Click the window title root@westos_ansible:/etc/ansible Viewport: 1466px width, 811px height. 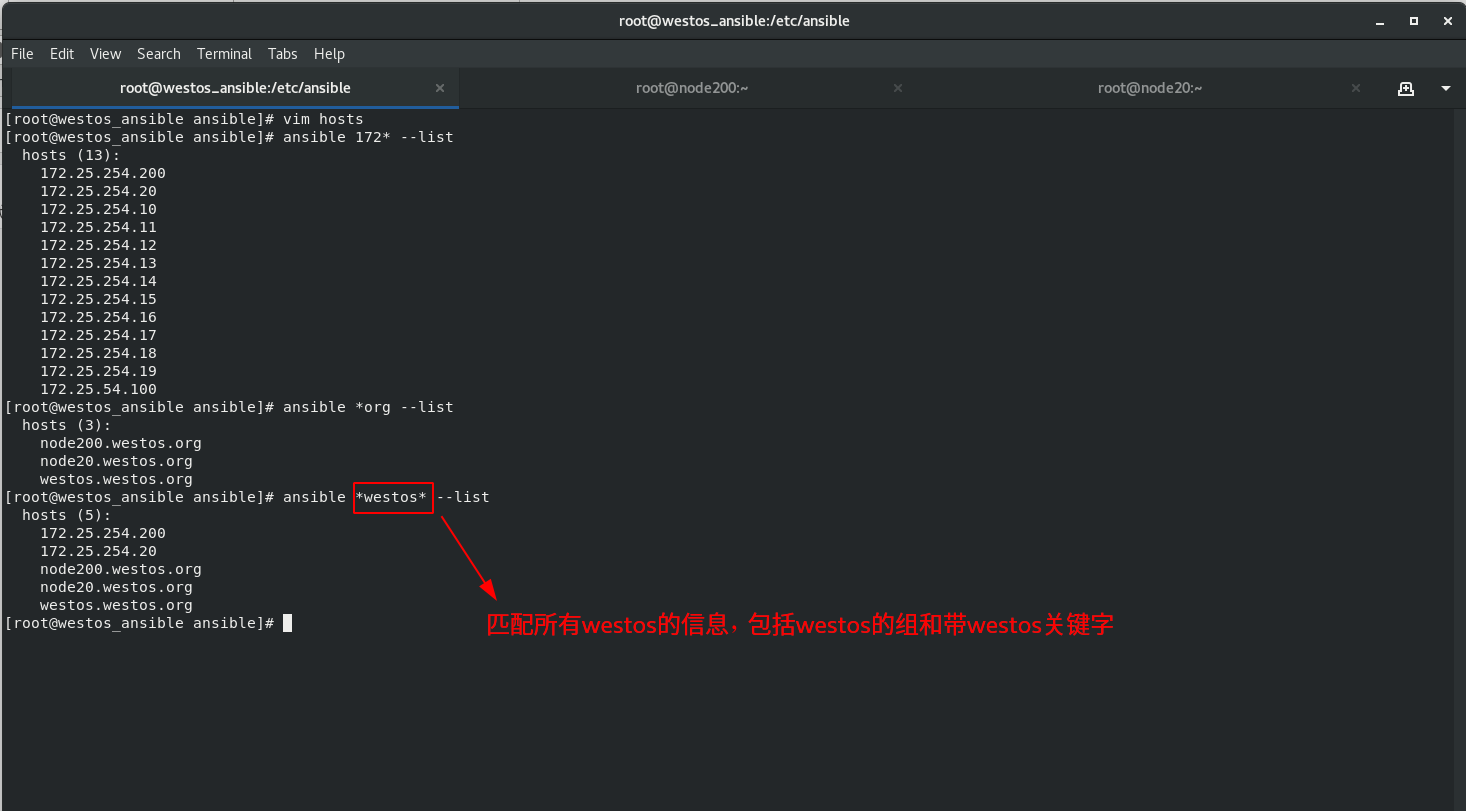[x=733, y=20]
